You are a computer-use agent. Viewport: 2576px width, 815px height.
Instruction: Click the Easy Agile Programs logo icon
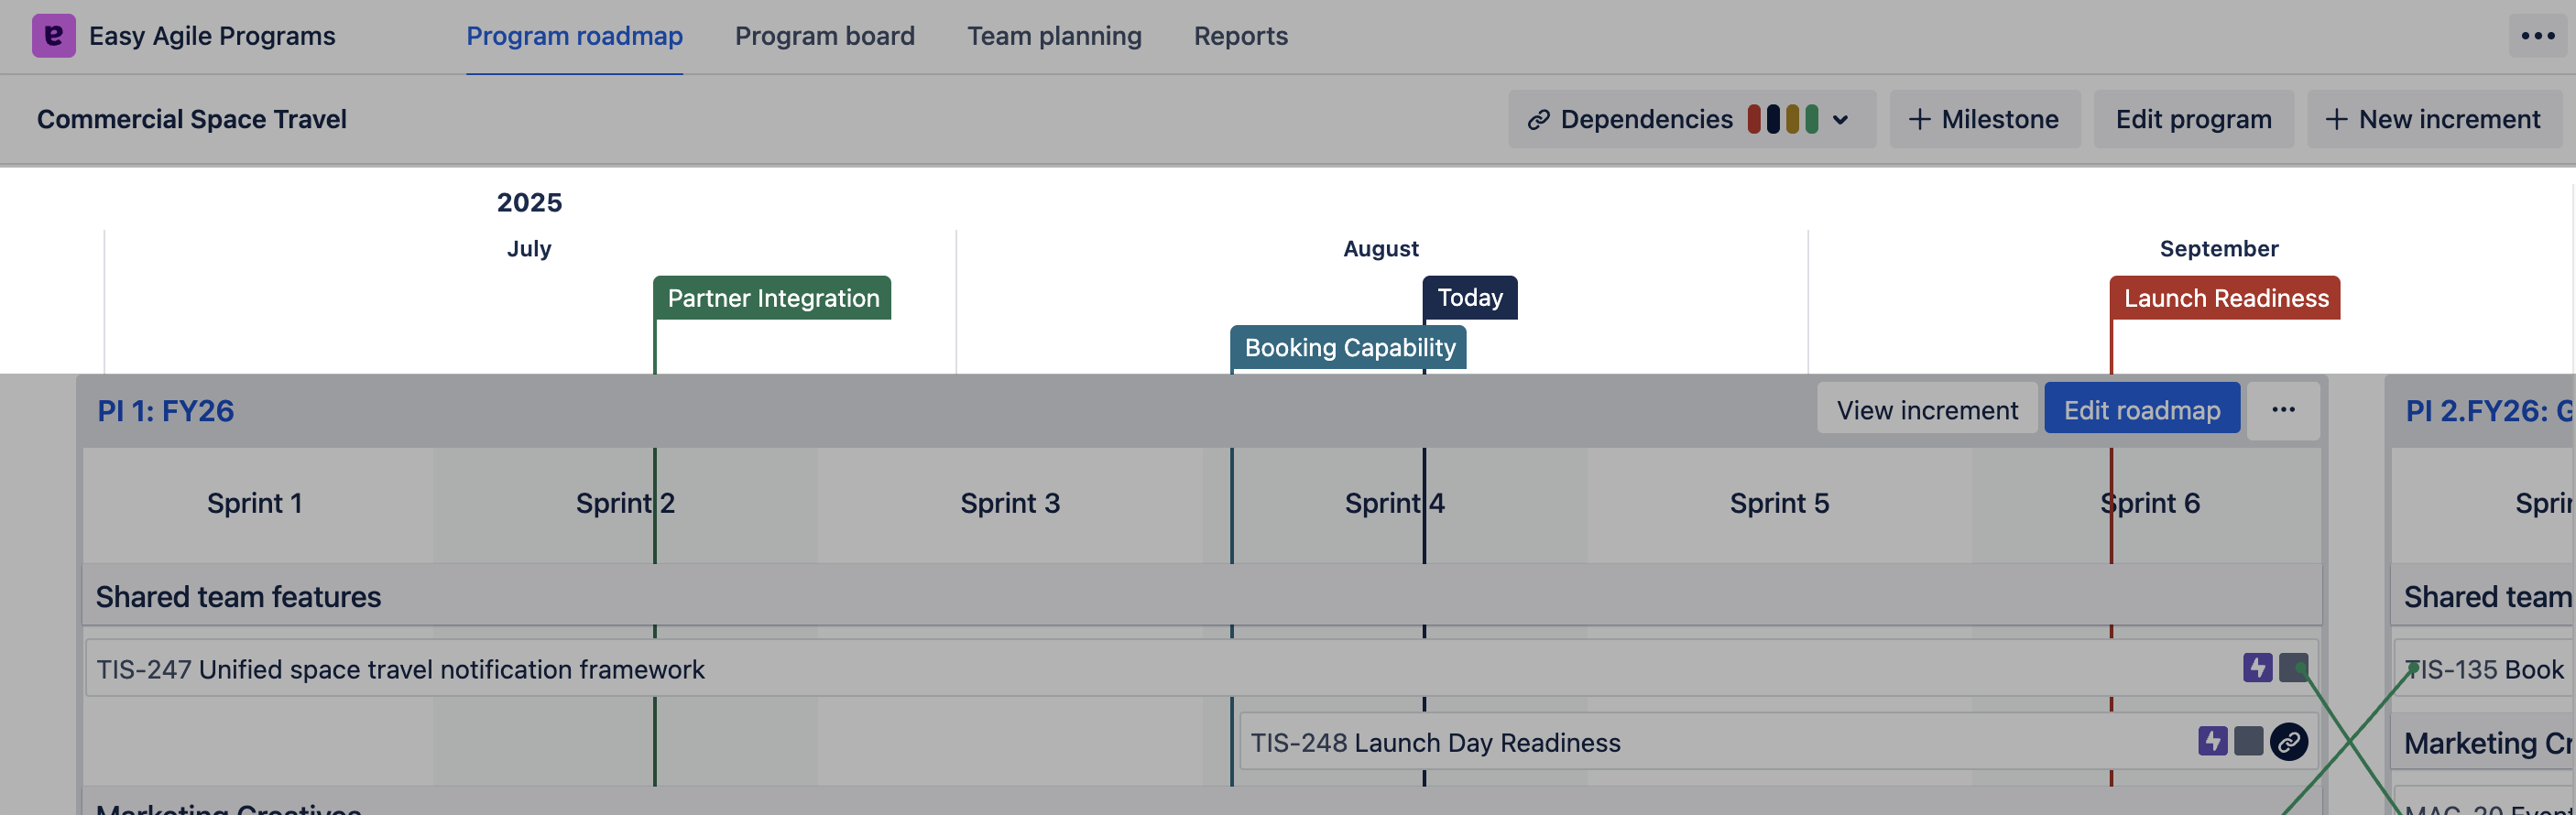53,36
